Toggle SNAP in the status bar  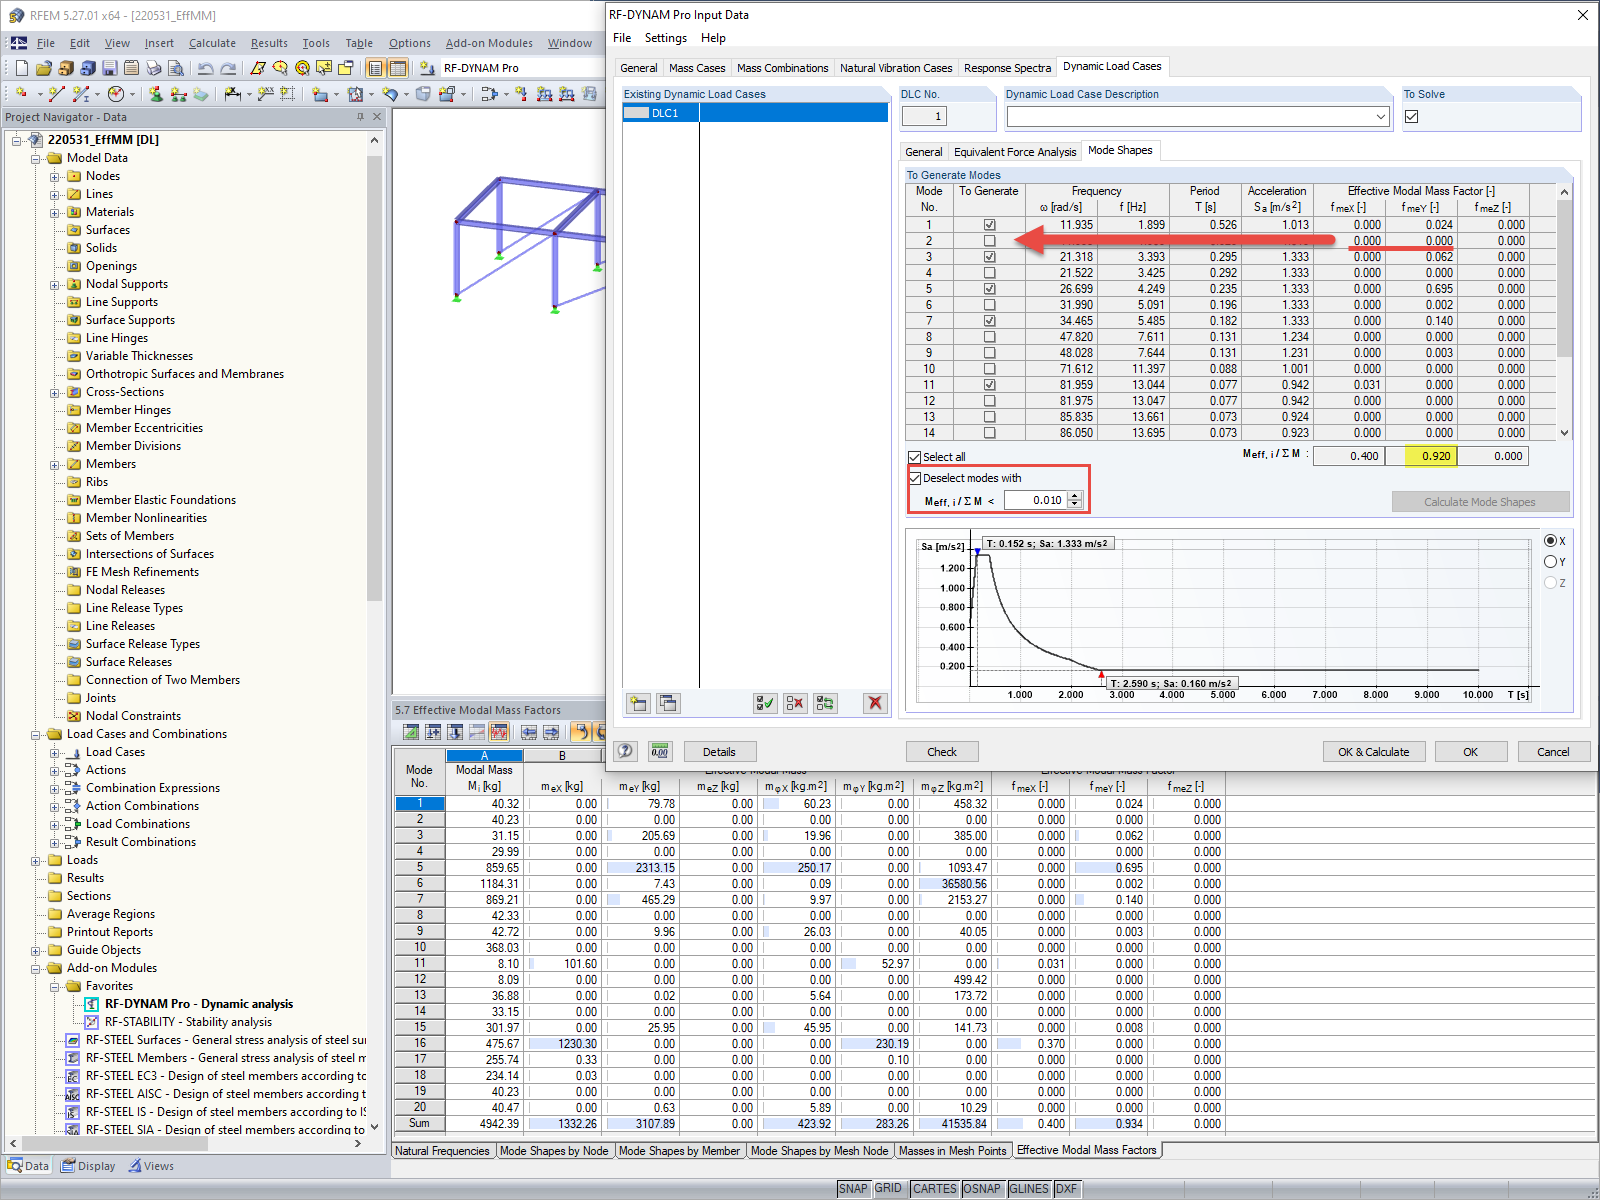tap(853, 1189)
